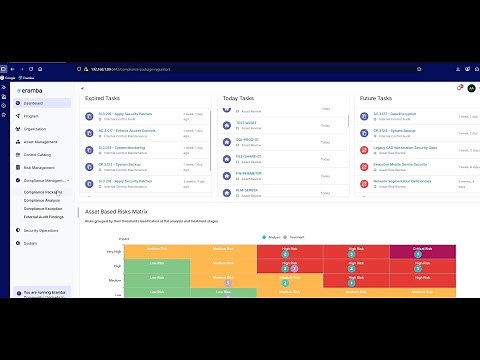The width and height of the screenshot is (480, 360).
Task: Click the 'Asset Based Risks Matrix' heading
Action: pyautogui.click(x=116, y=212)
